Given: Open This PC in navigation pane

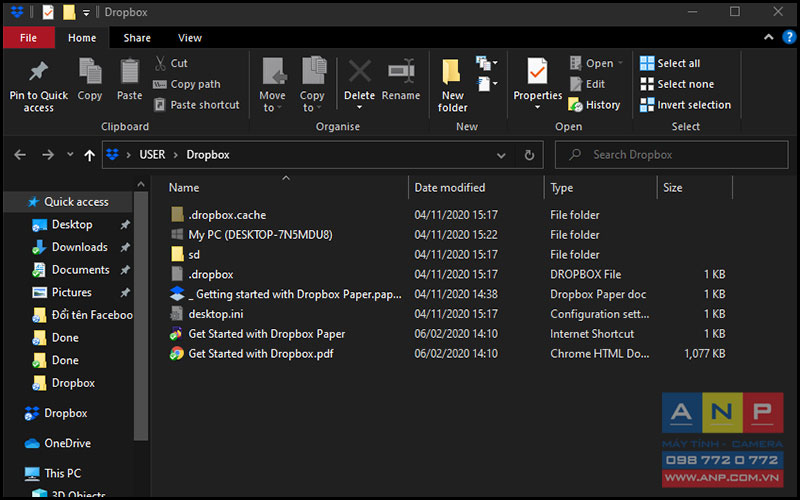Looking at the screenshot, I should click(62, 473).
